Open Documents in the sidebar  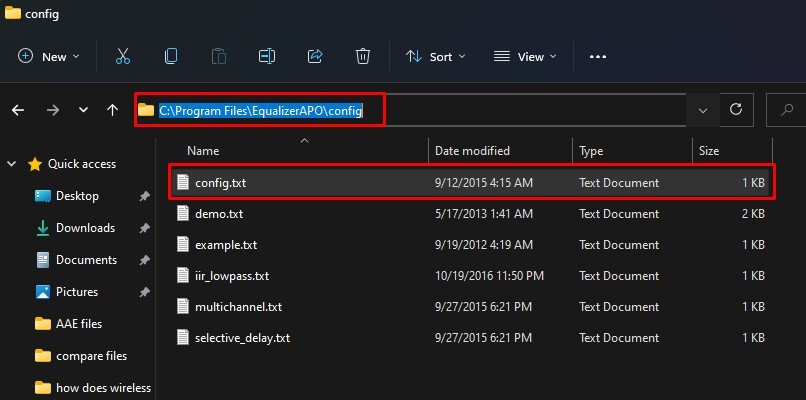77,260
